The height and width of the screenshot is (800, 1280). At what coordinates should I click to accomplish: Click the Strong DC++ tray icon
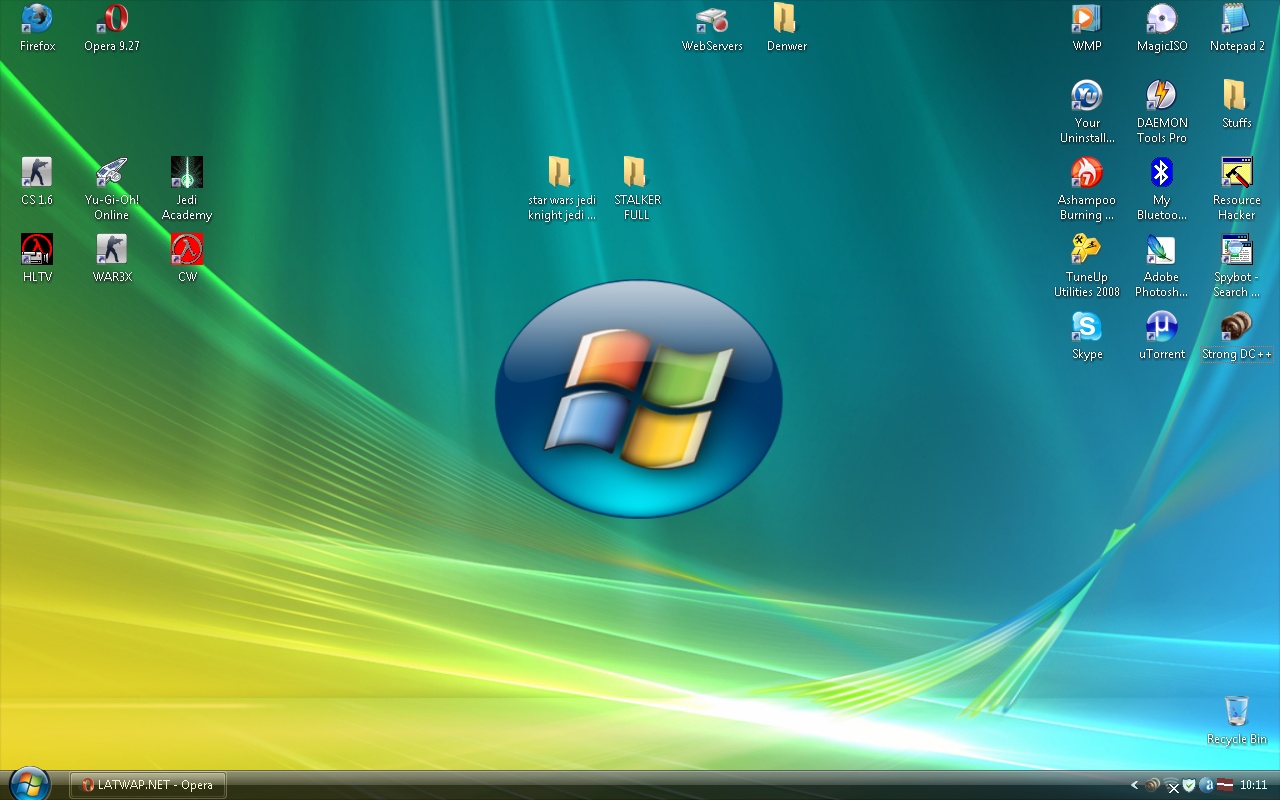[1153, 785]
